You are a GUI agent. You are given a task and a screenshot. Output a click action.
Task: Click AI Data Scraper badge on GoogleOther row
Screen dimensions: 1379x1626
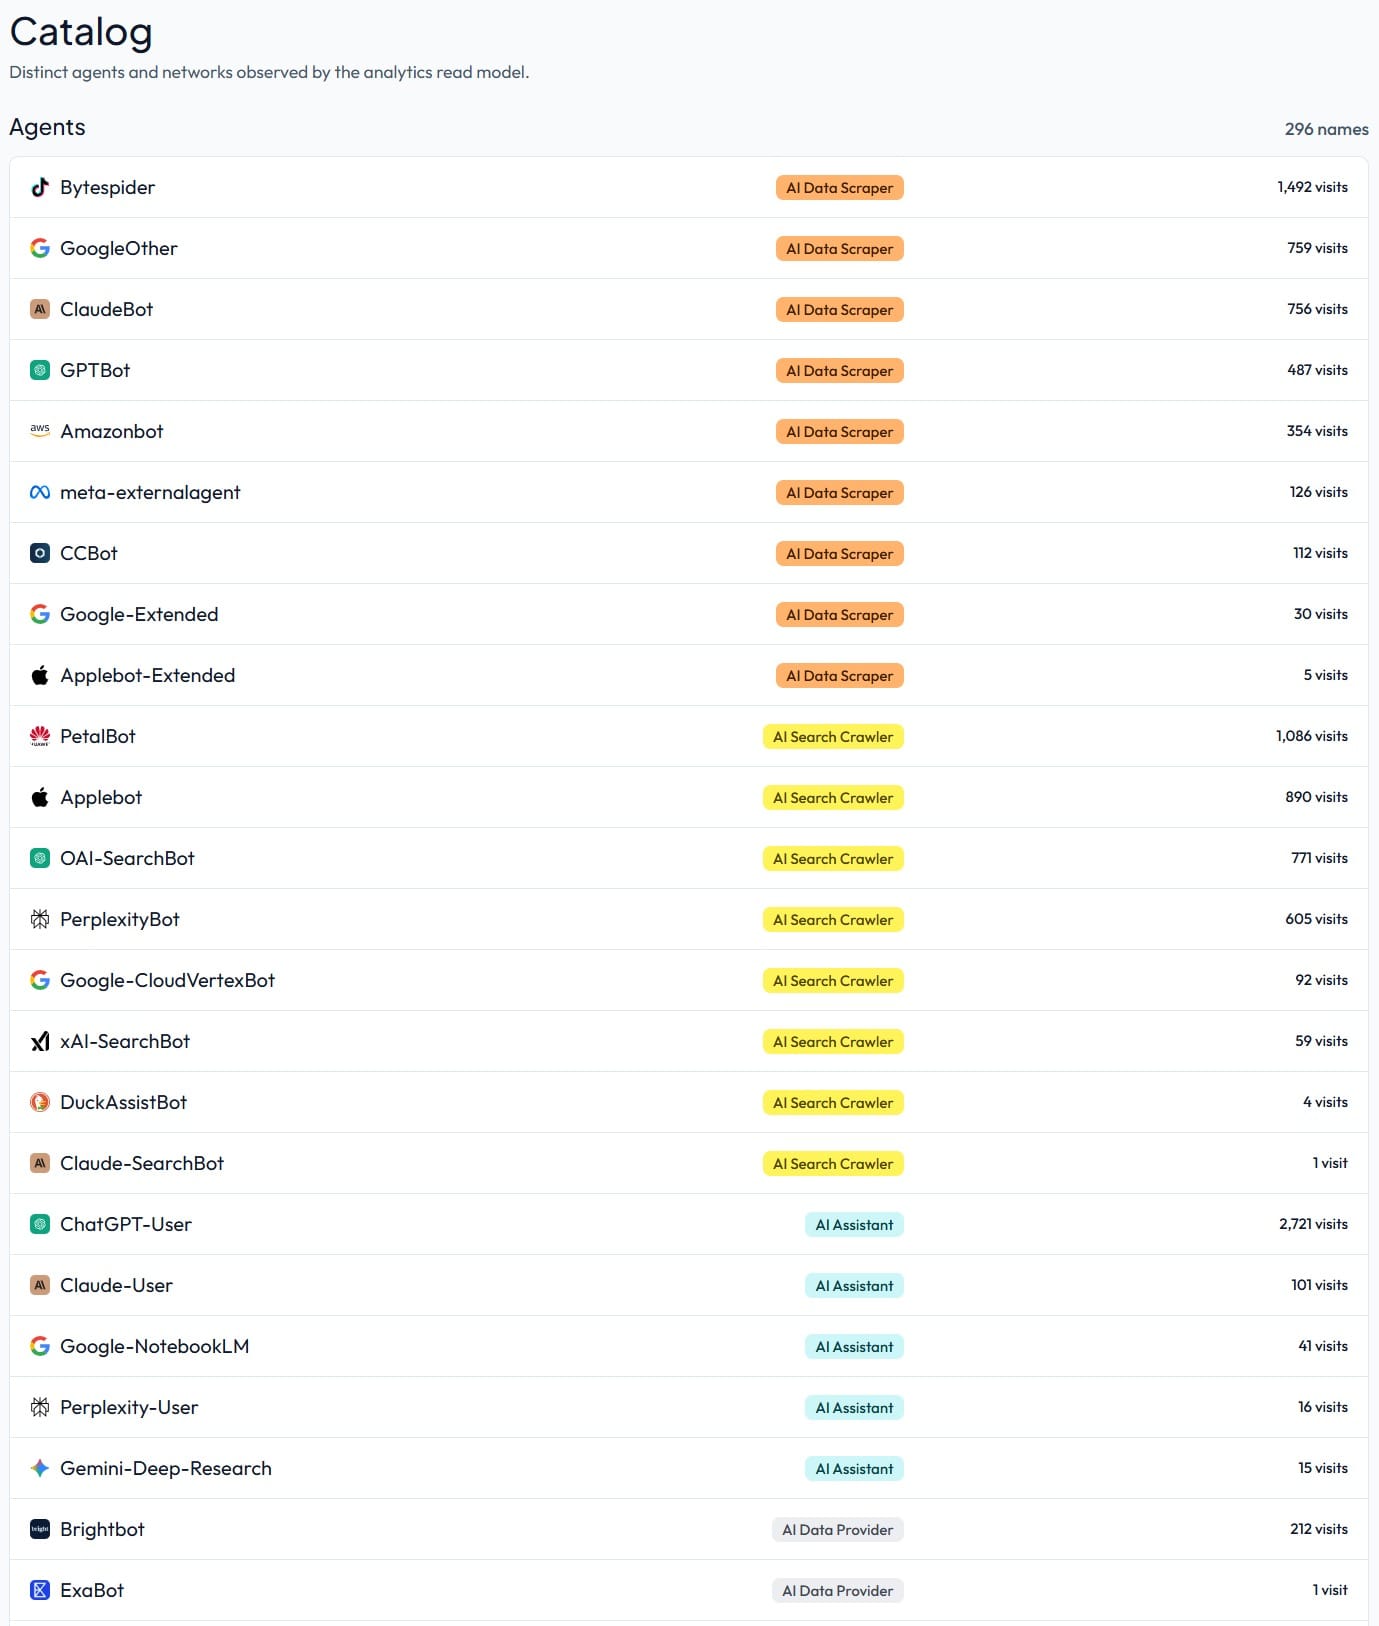840,248
